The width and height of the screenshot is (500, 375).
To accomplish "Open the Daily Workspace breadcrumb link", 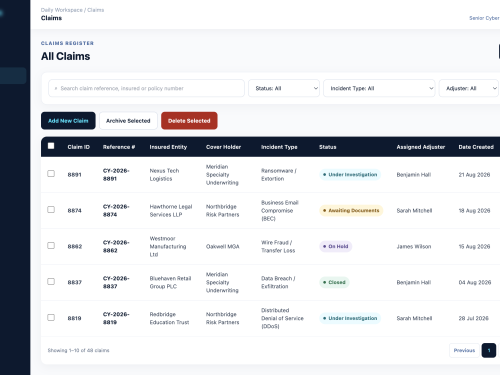I will 62,10.
